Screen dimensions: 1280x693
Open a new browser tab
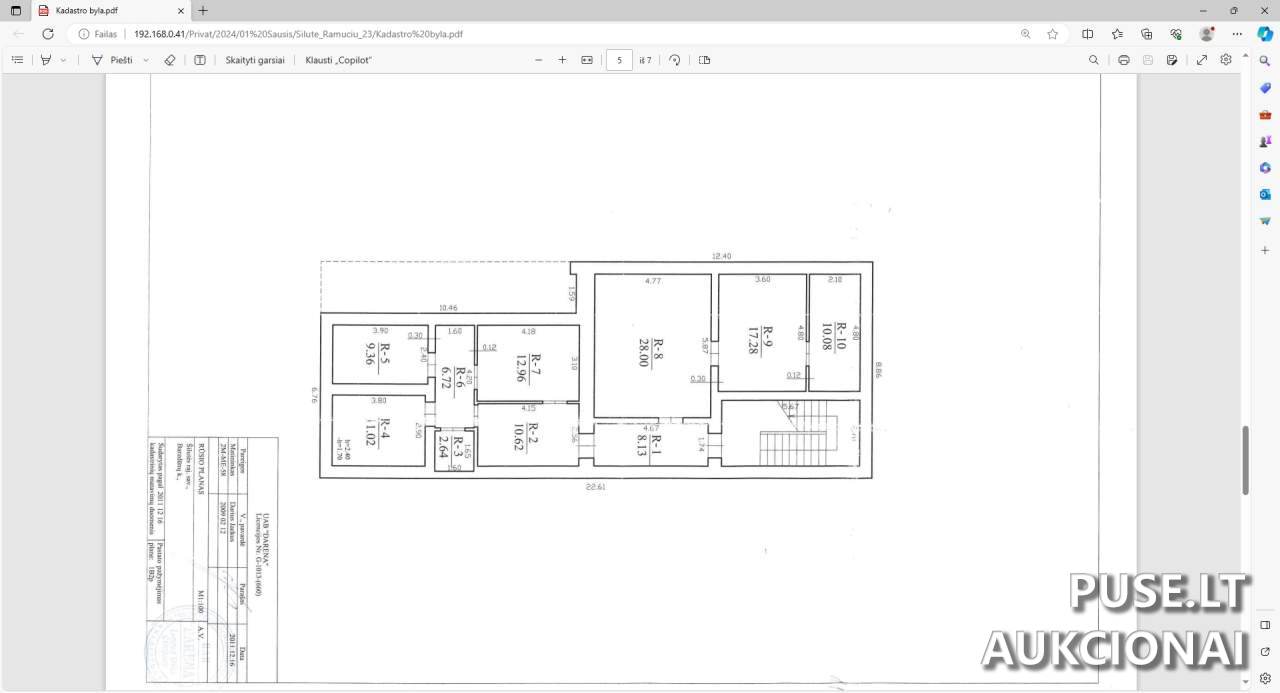203,11
